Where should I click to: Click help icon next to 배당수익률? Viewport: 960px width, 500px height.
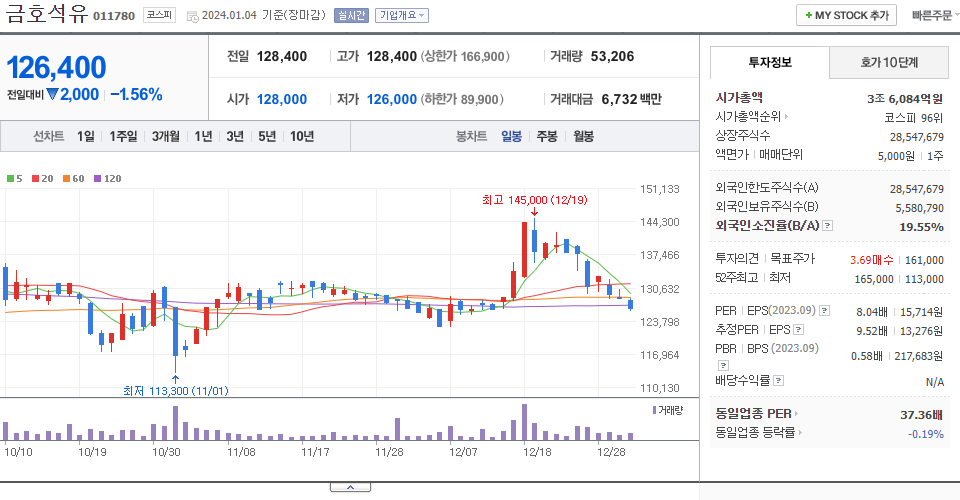[778, 381]
